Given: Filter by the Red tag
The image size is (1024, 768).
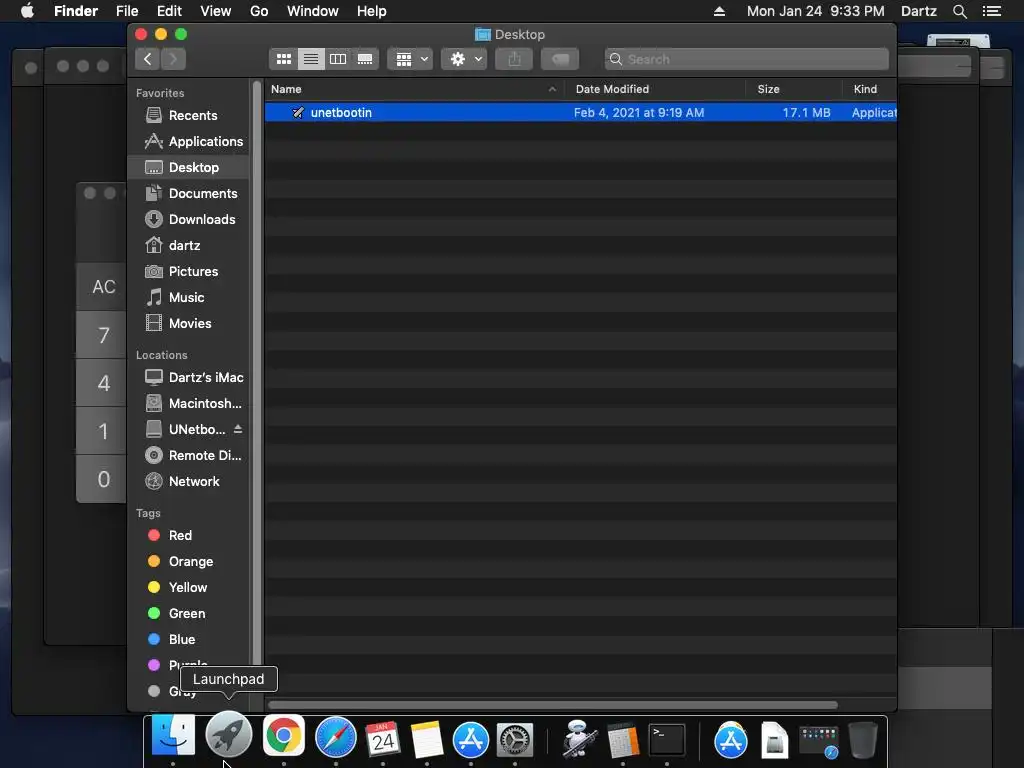Looking at the screenshot, I should pos(189,536).
